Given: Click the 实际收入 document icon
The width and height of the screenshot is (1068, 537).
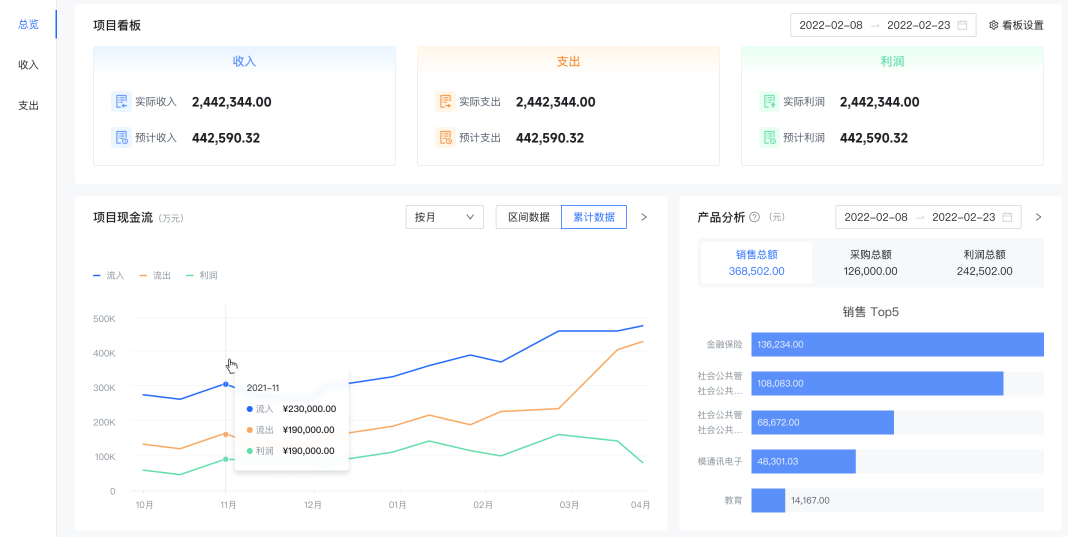Looking at the screenshot, I should pyautogui.click(x=121, y=102).
